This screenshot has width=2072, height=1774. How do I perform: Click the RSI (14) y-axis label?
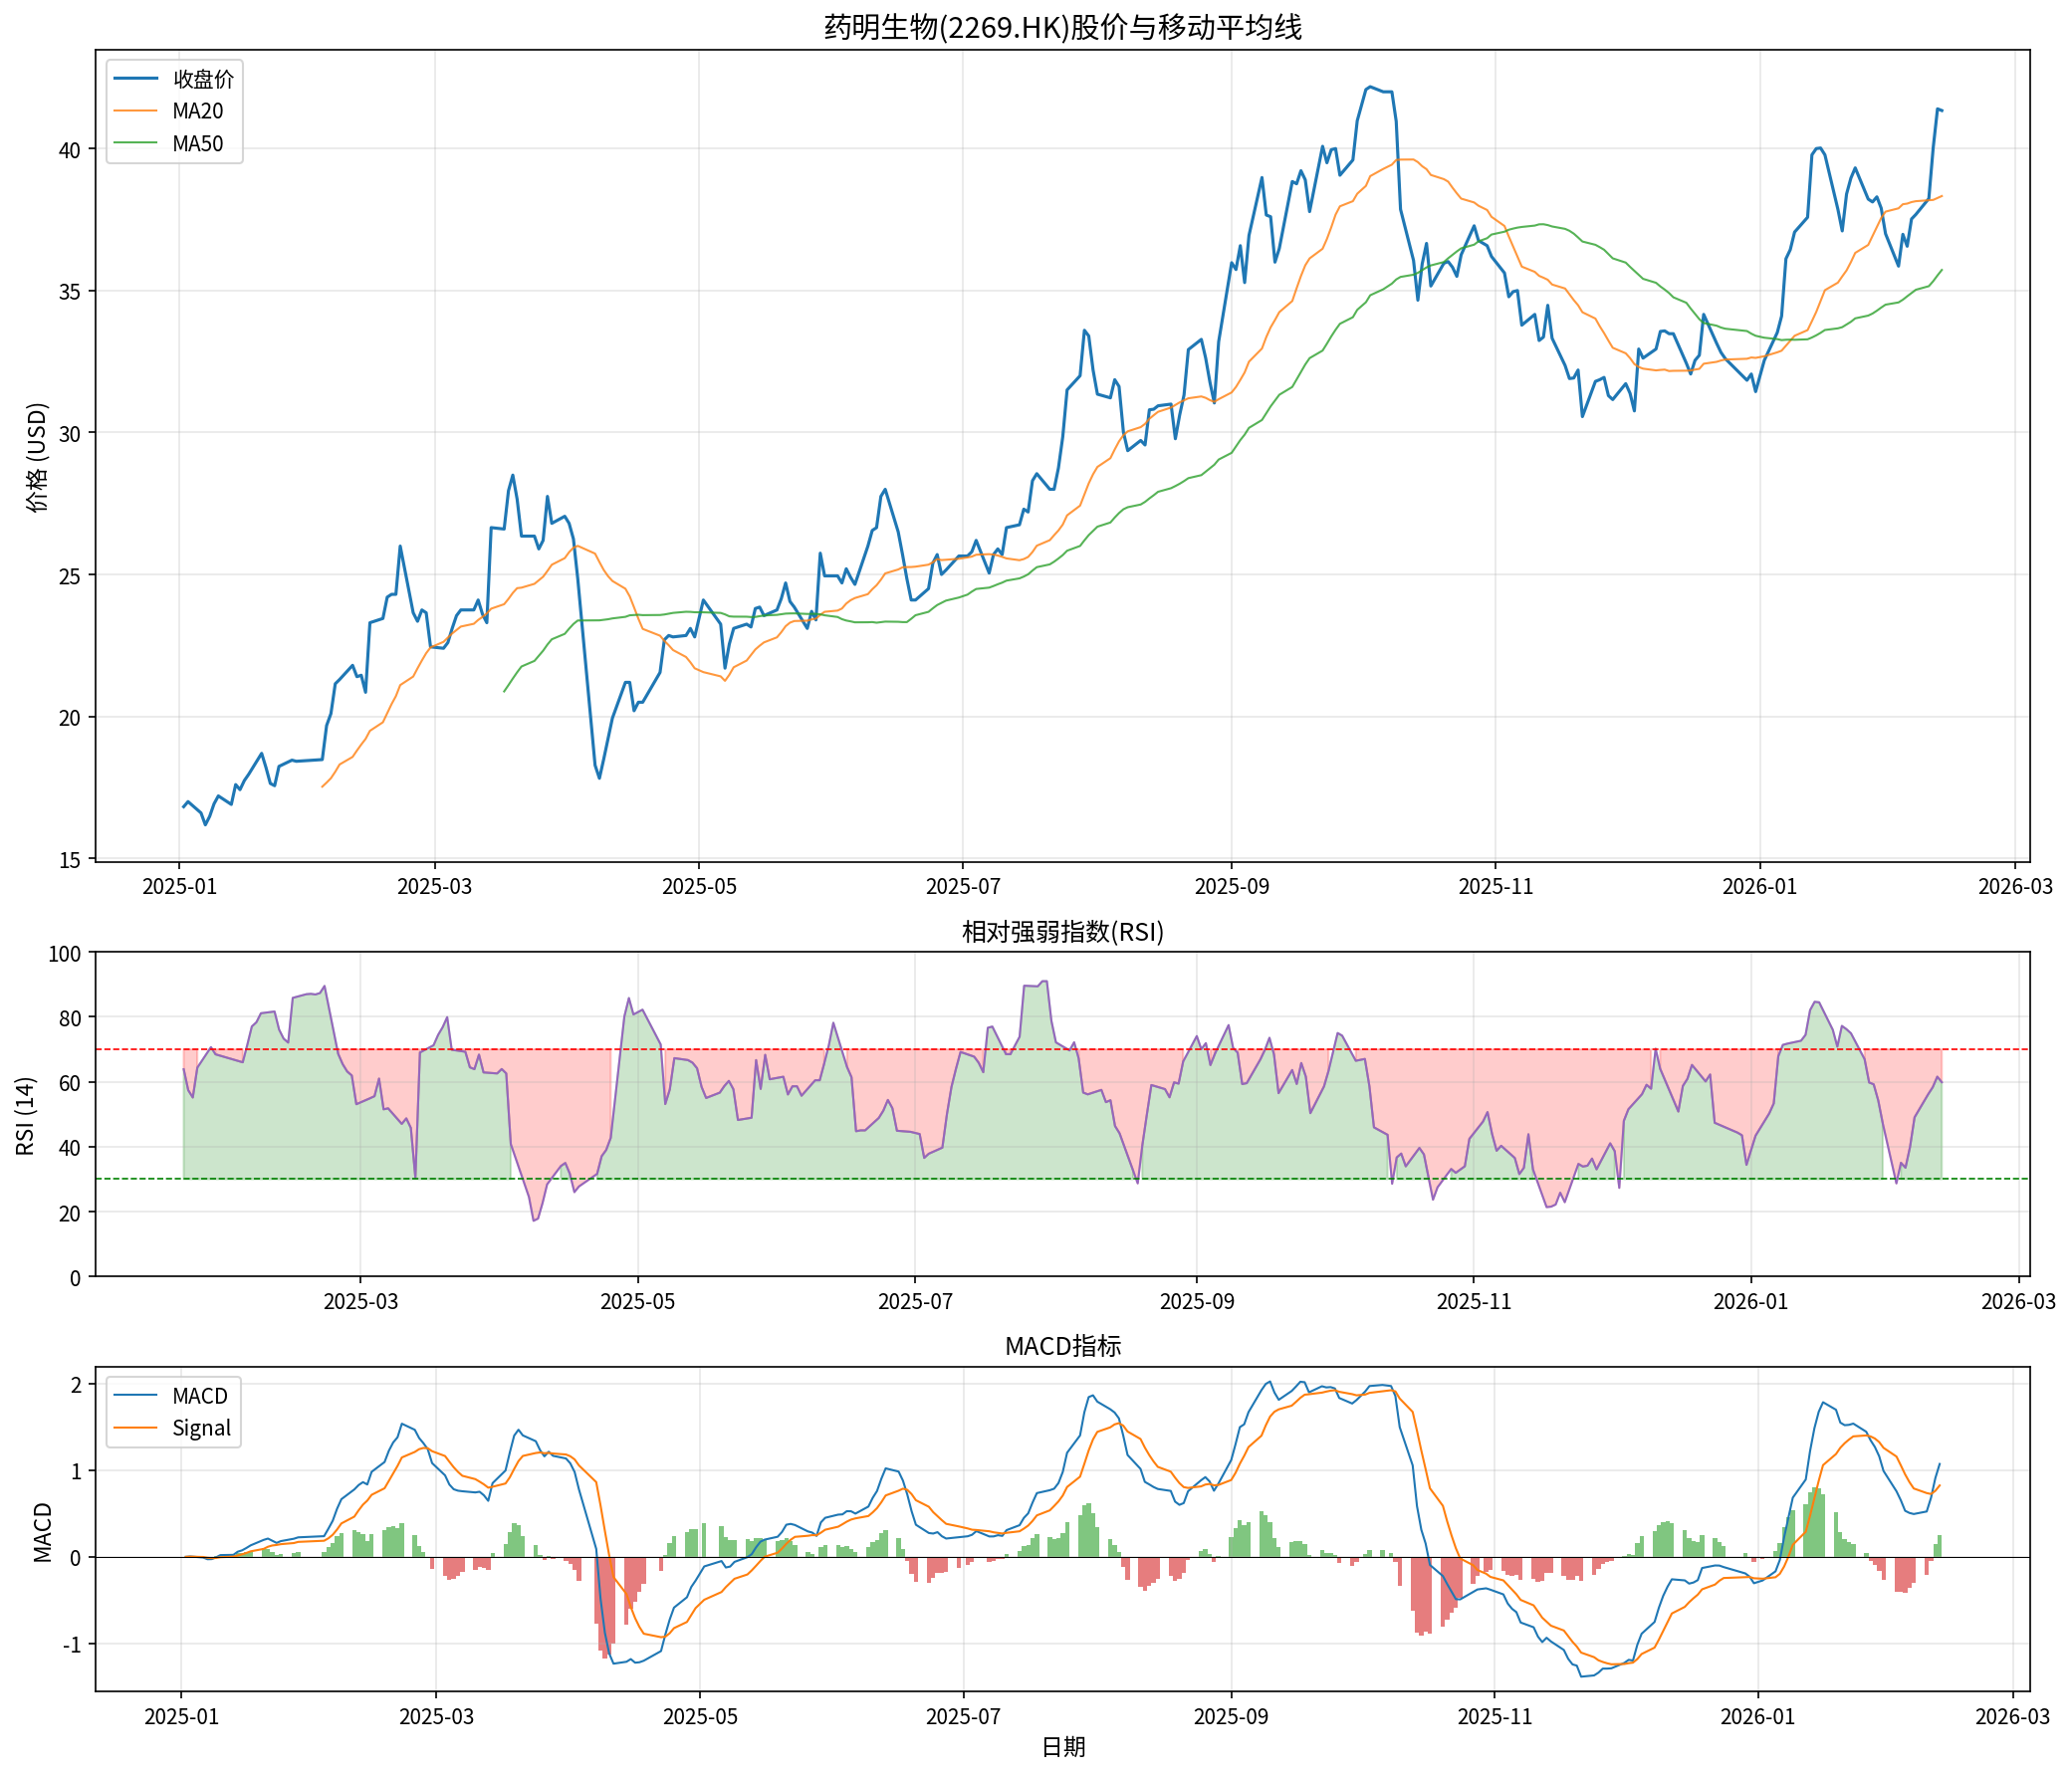[25, 1116]
